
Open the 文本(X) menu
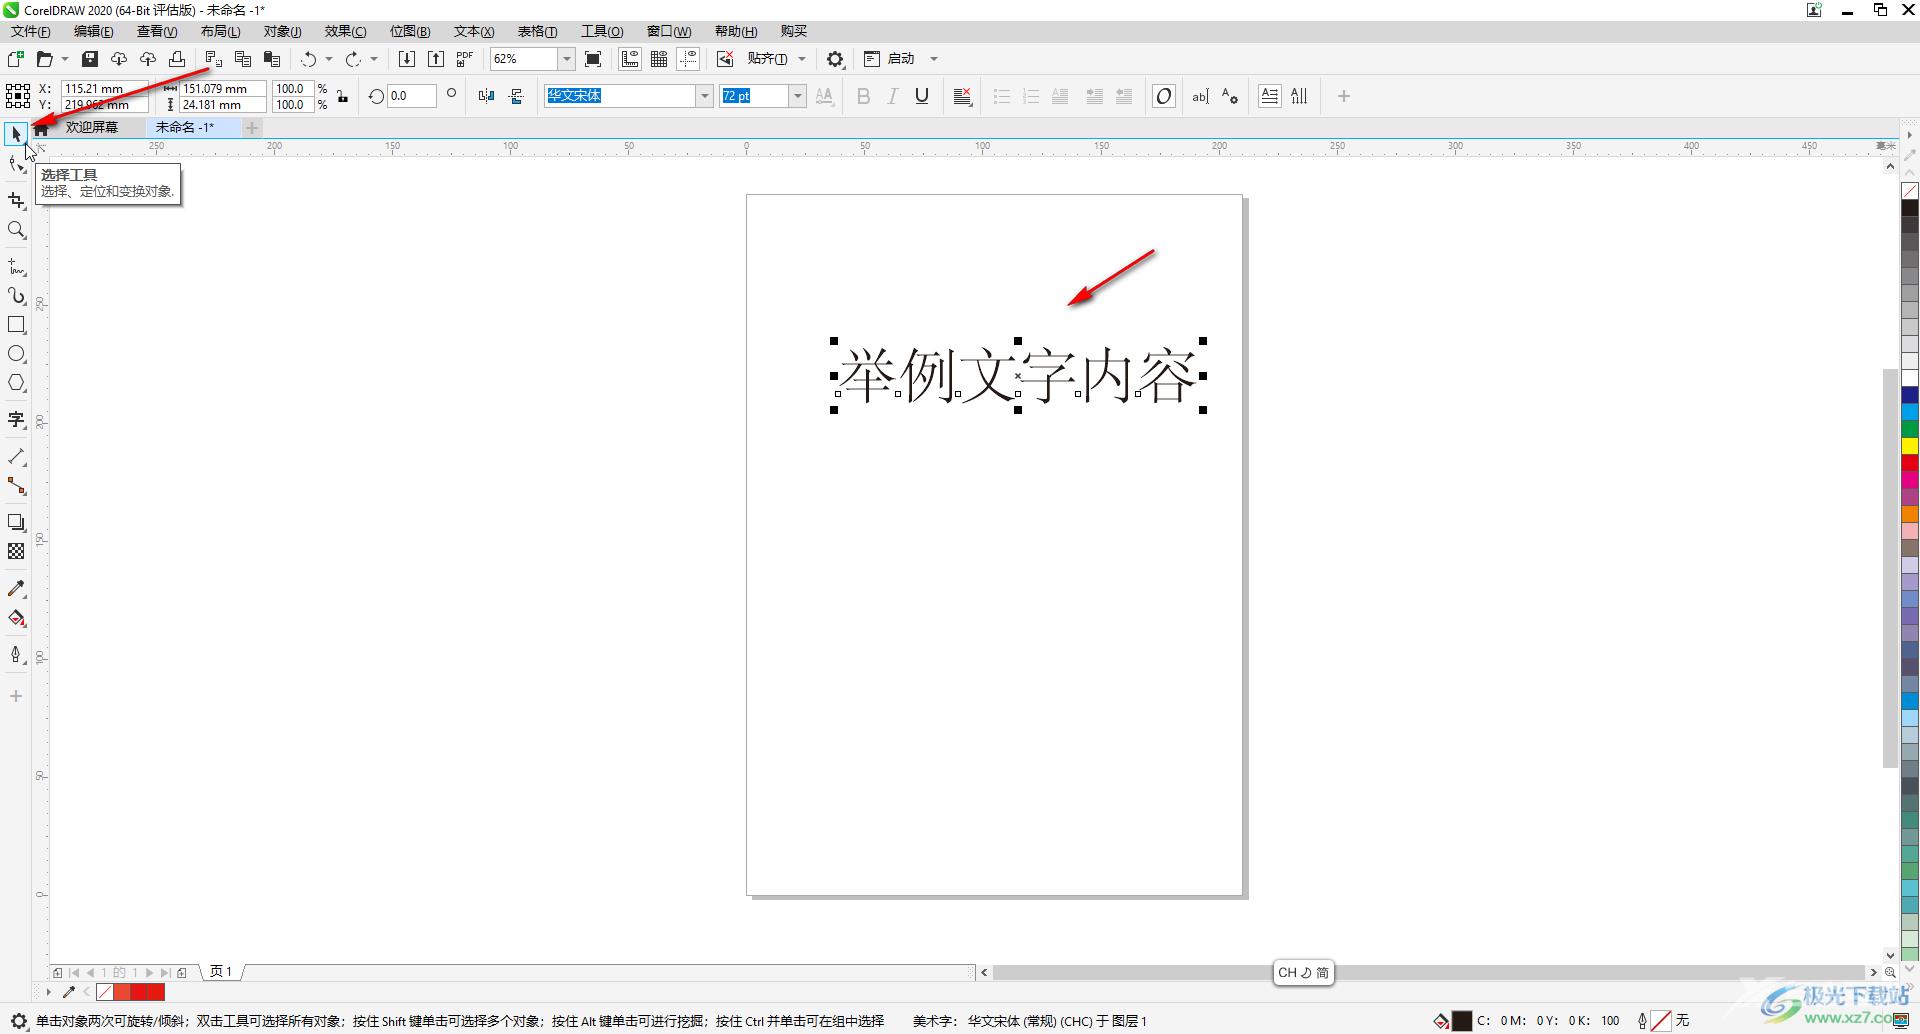pyautogui.click(x=474, y=31)
